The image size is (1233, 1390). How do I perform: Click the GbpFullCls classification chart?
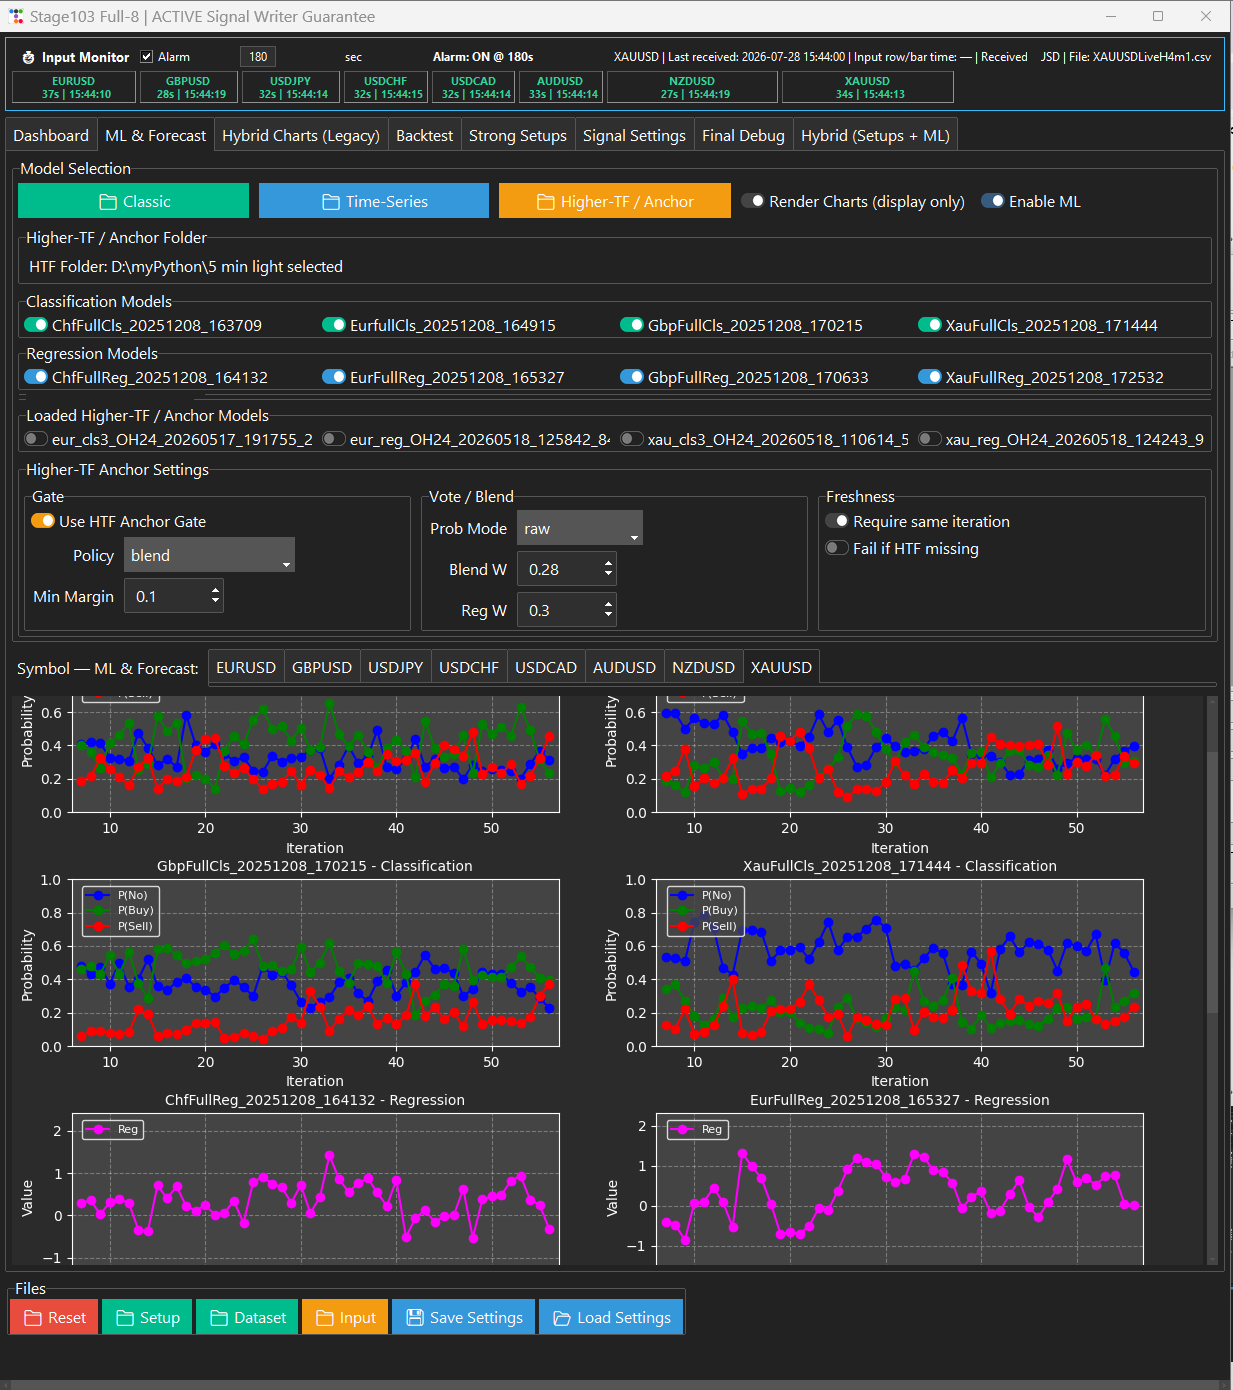point(315,963)
